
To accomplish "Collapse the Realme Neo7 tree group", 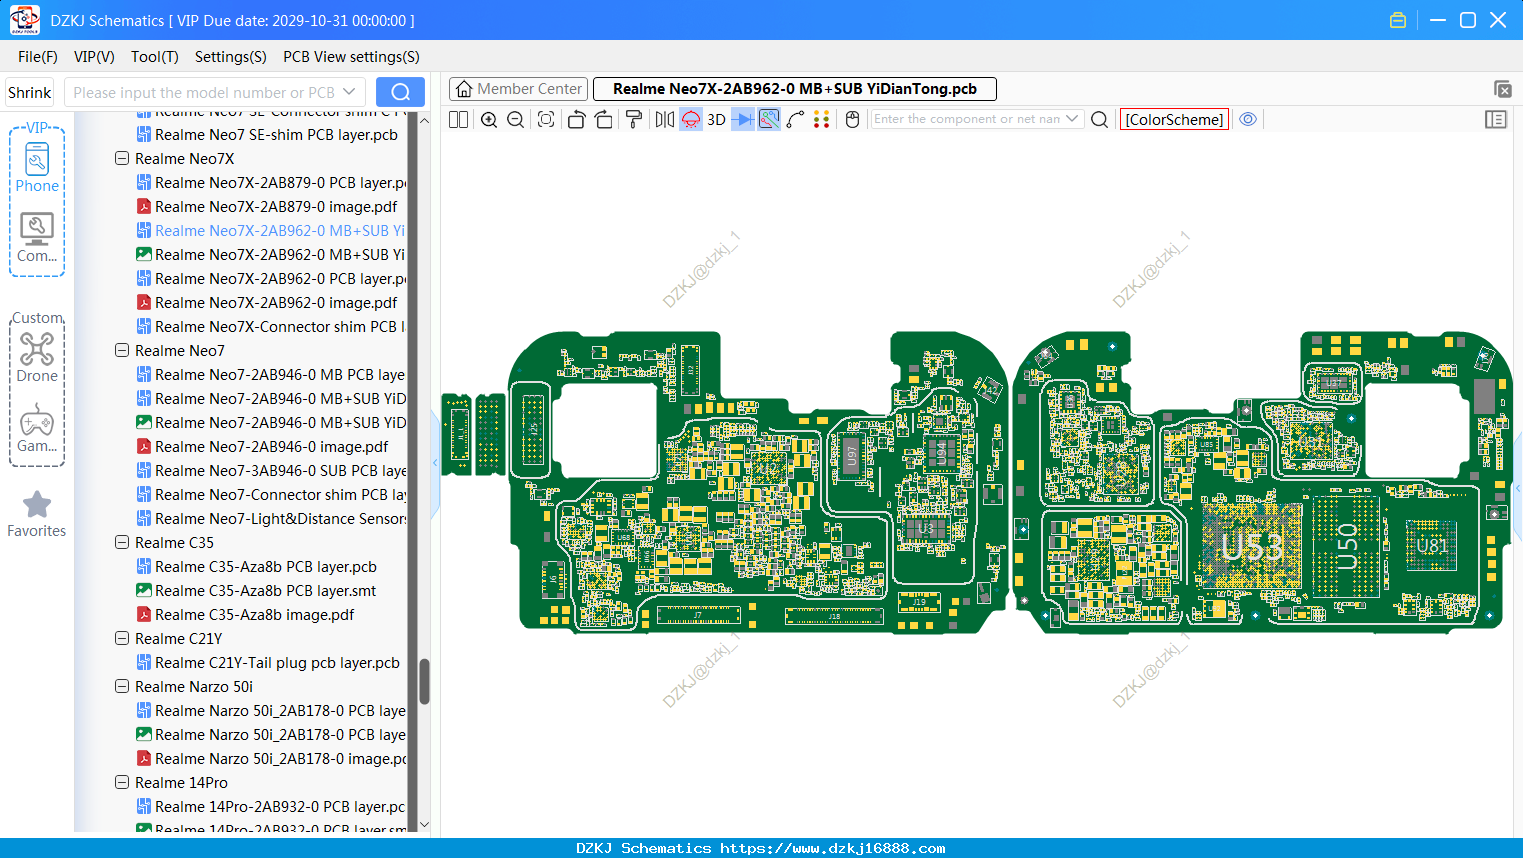I will point(122,351).
